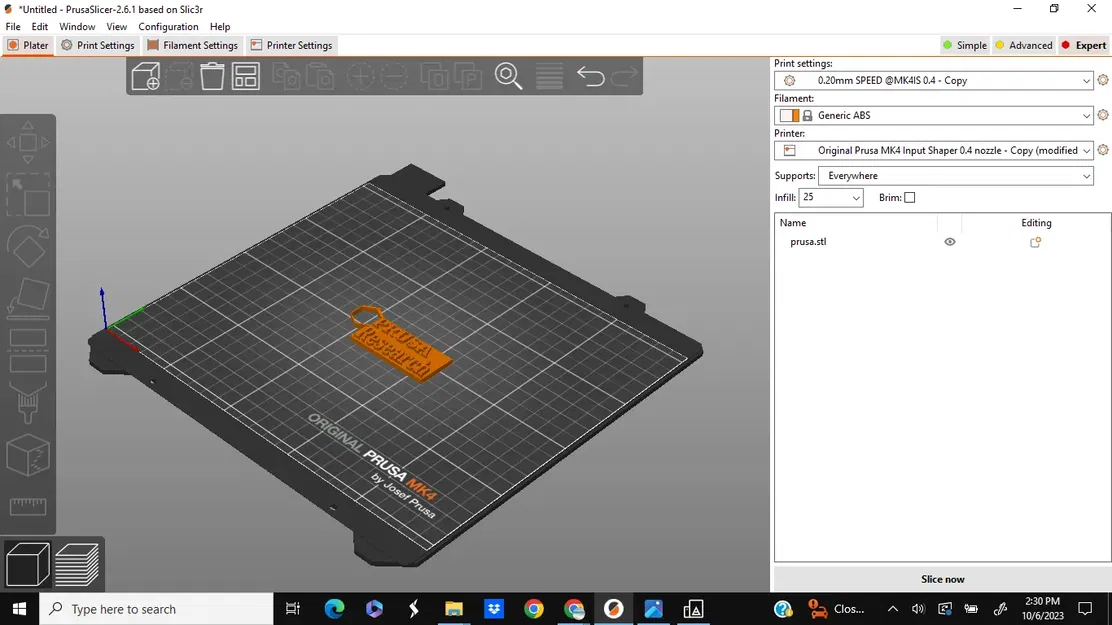Select the Rotate tool
Screen dimensions: 1112x625
pos(28,247)
